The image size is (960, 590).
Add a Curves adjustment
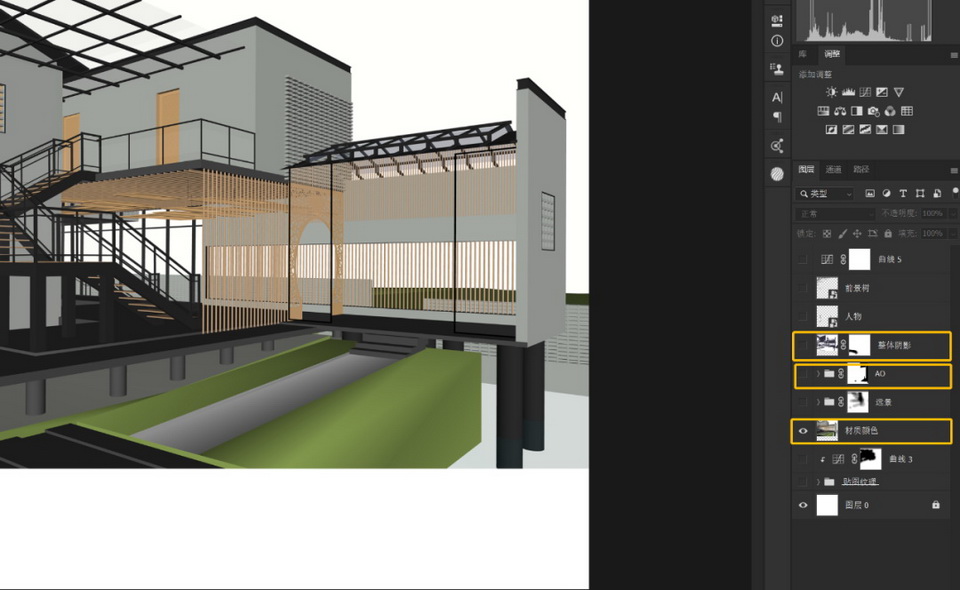[865, 92]
